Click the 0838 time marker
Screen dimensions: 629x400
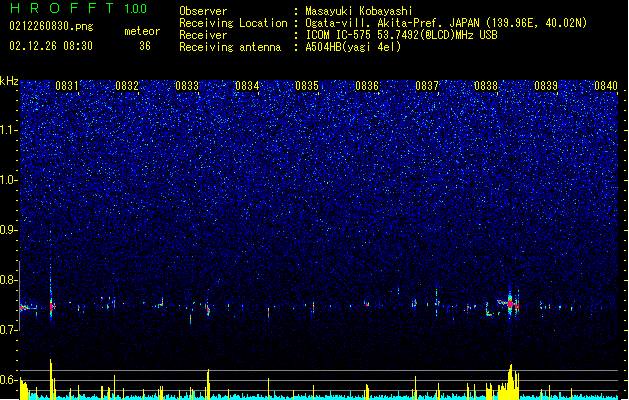486,86
